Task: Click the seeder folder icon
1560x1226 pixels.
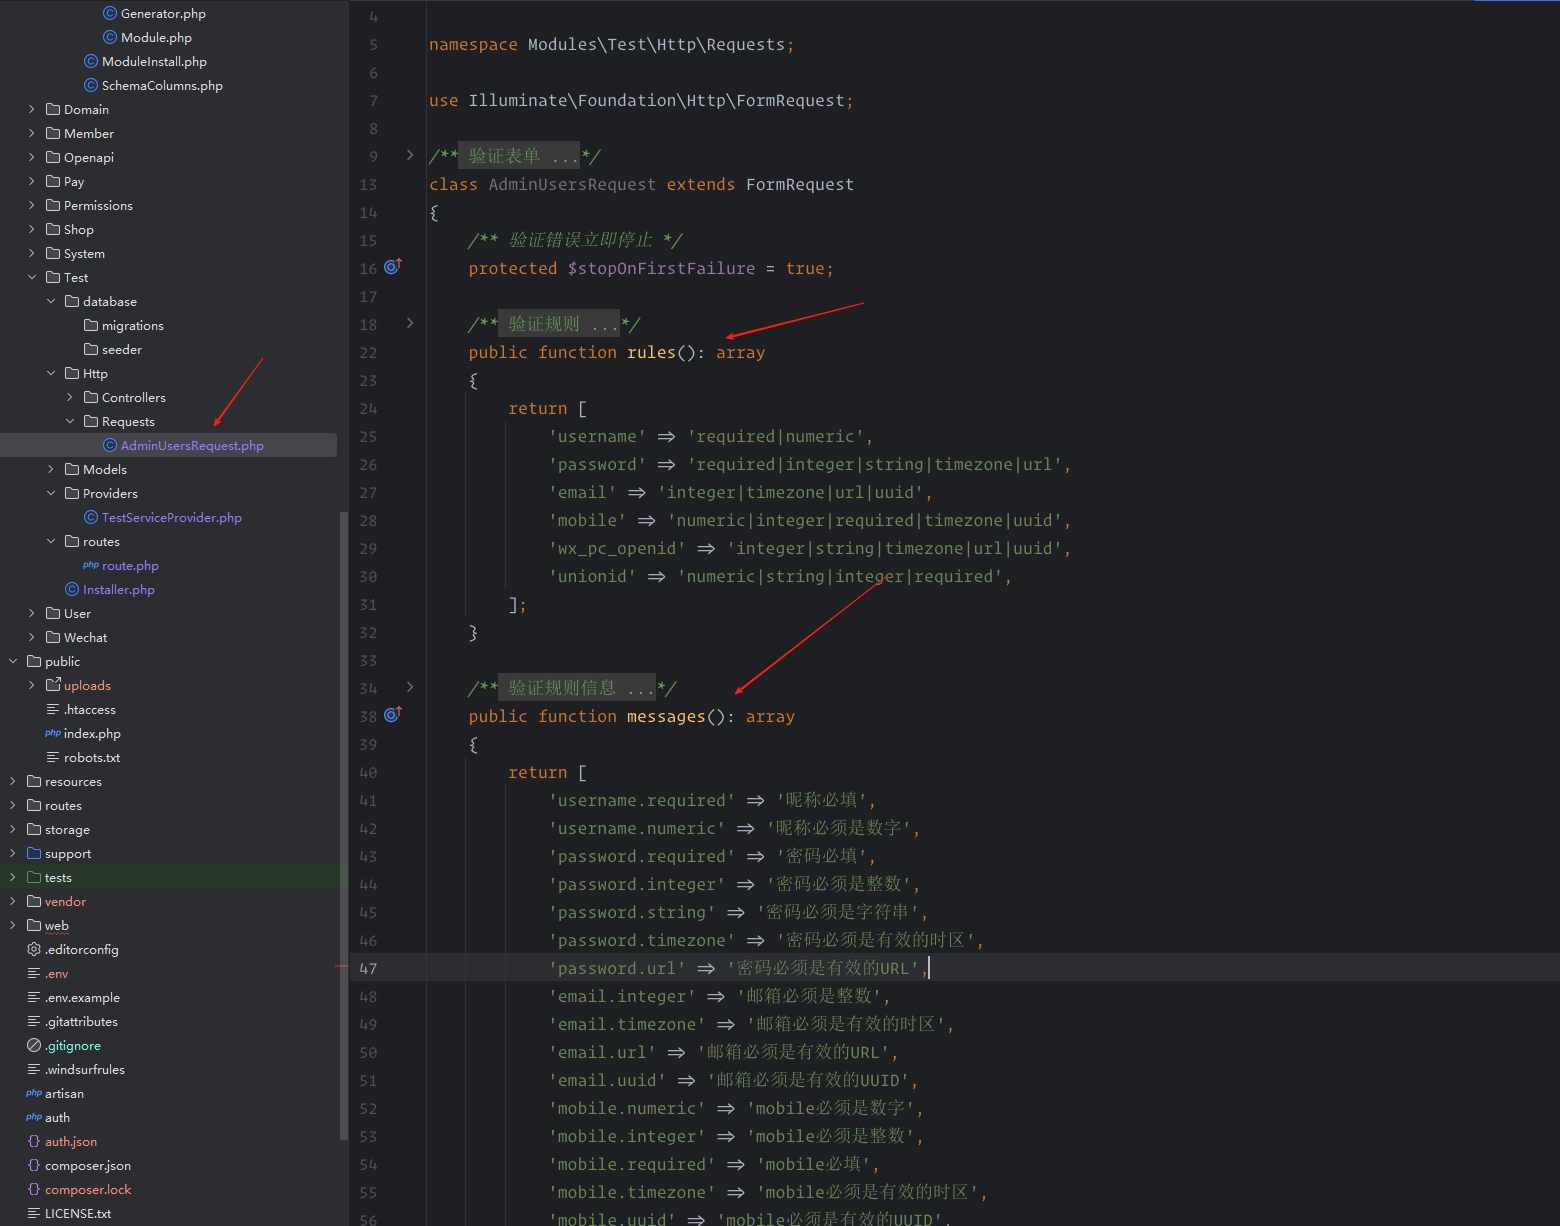Action: coord(91,349)
